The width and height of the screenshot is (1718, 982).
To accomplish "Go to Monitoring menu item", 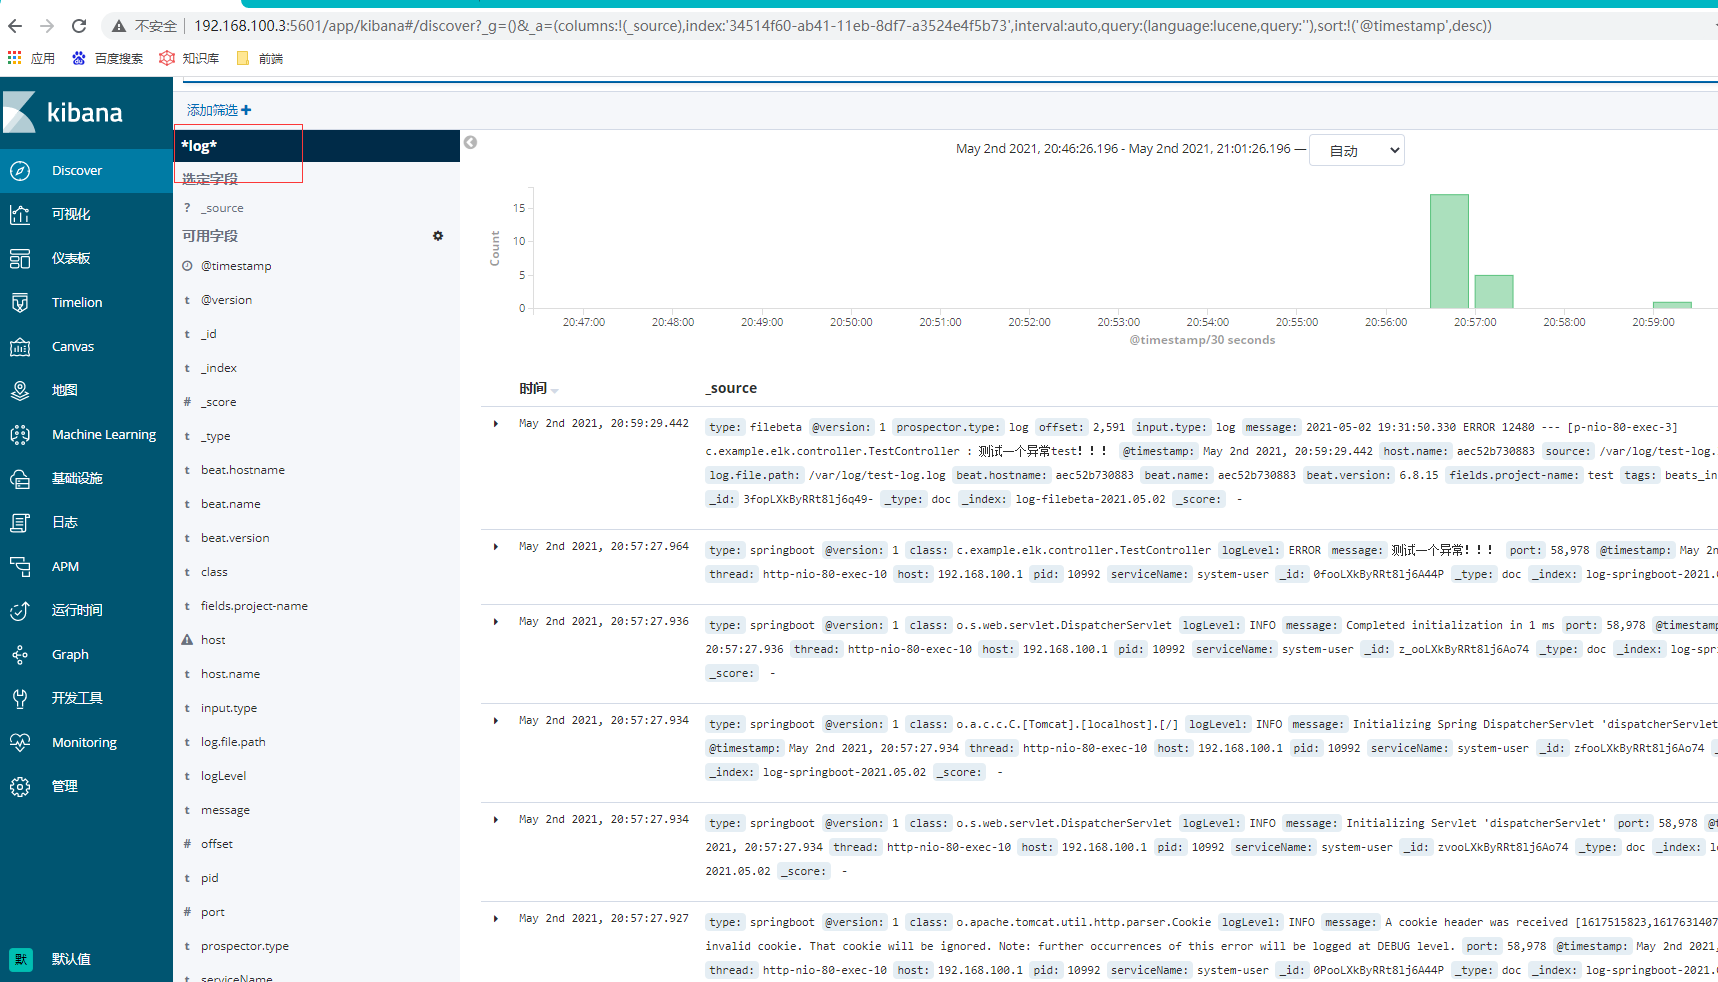I will click(84, 743).
